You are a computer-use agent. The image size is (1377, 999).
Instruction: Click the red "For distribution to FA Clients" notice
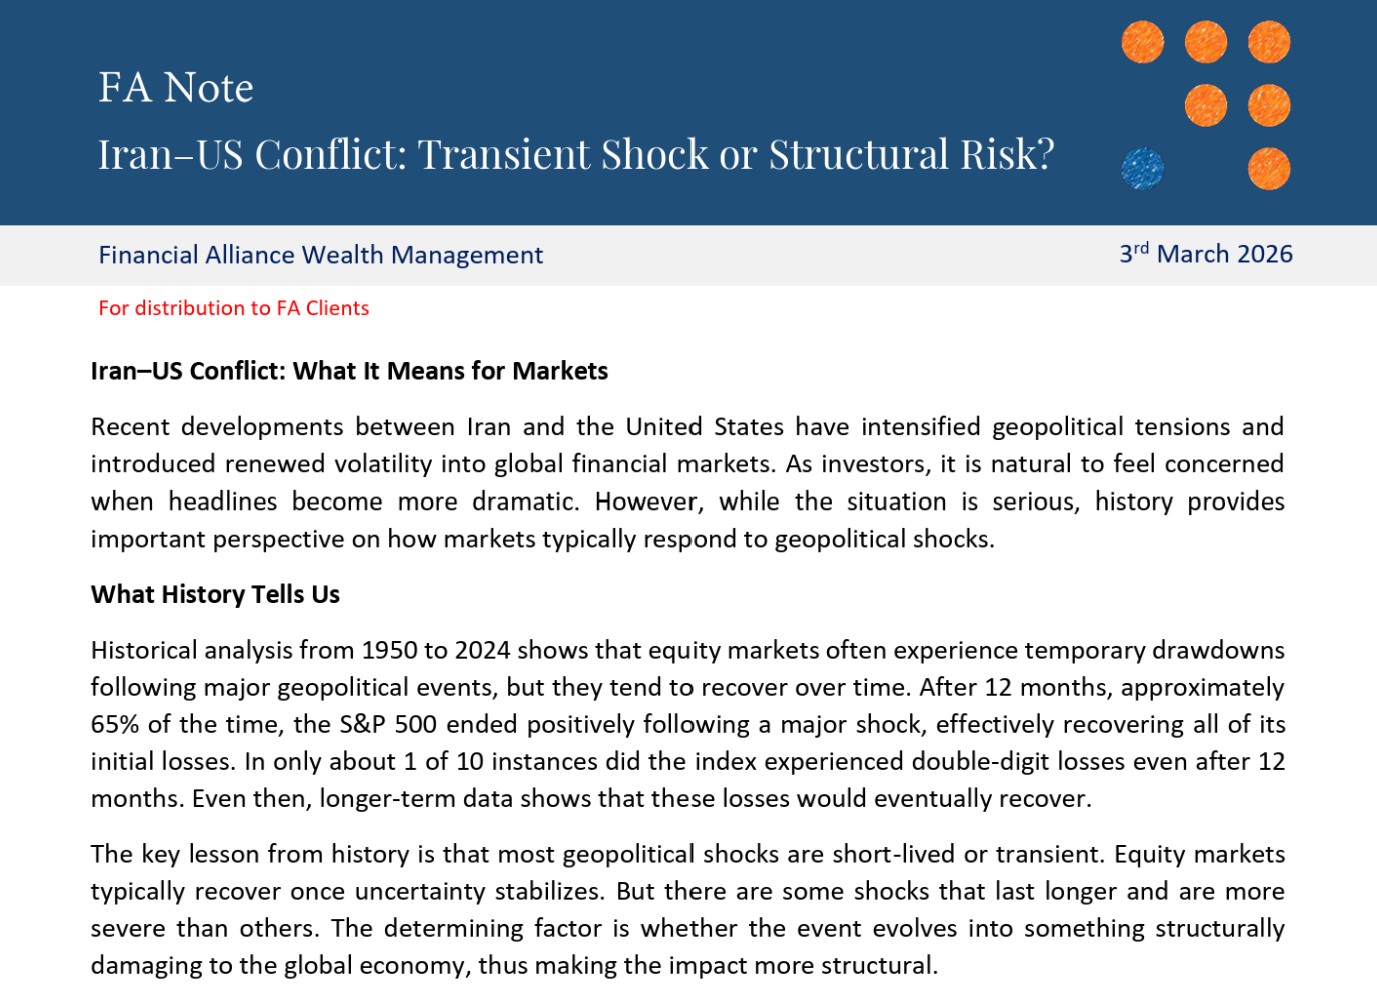coord(233,308)
